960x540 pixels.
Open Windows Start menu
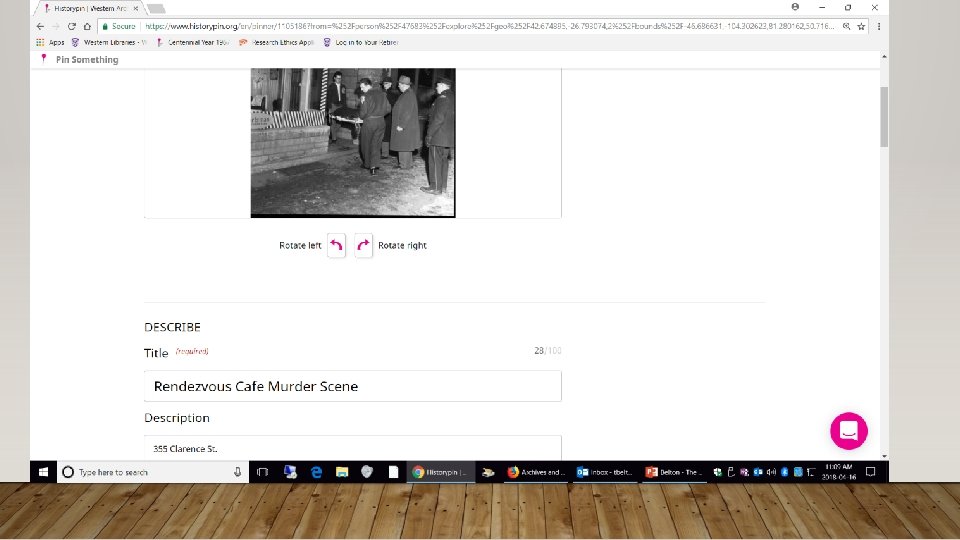coord(43,472)
